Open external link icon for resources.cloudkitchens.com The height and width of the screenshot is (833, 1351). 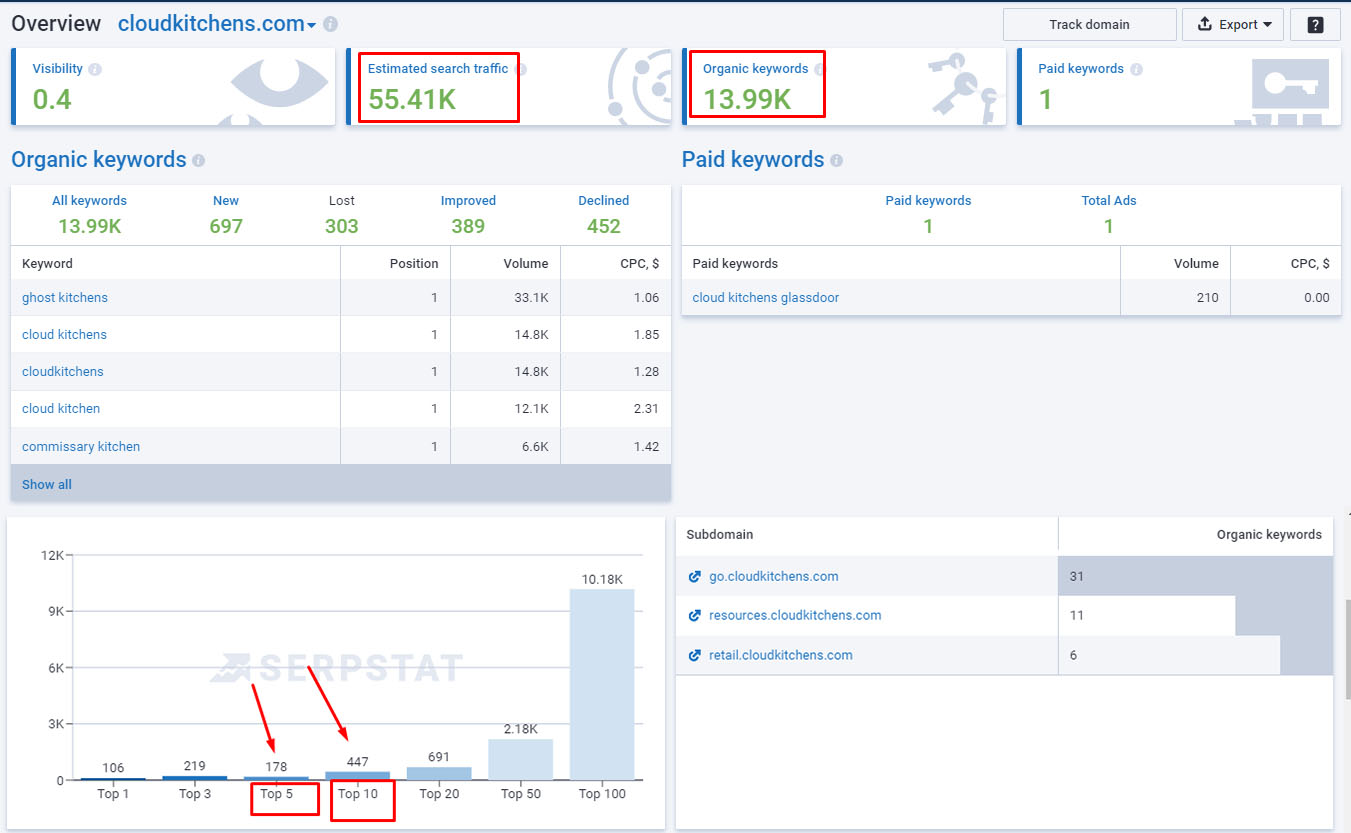tap(695, 616)
